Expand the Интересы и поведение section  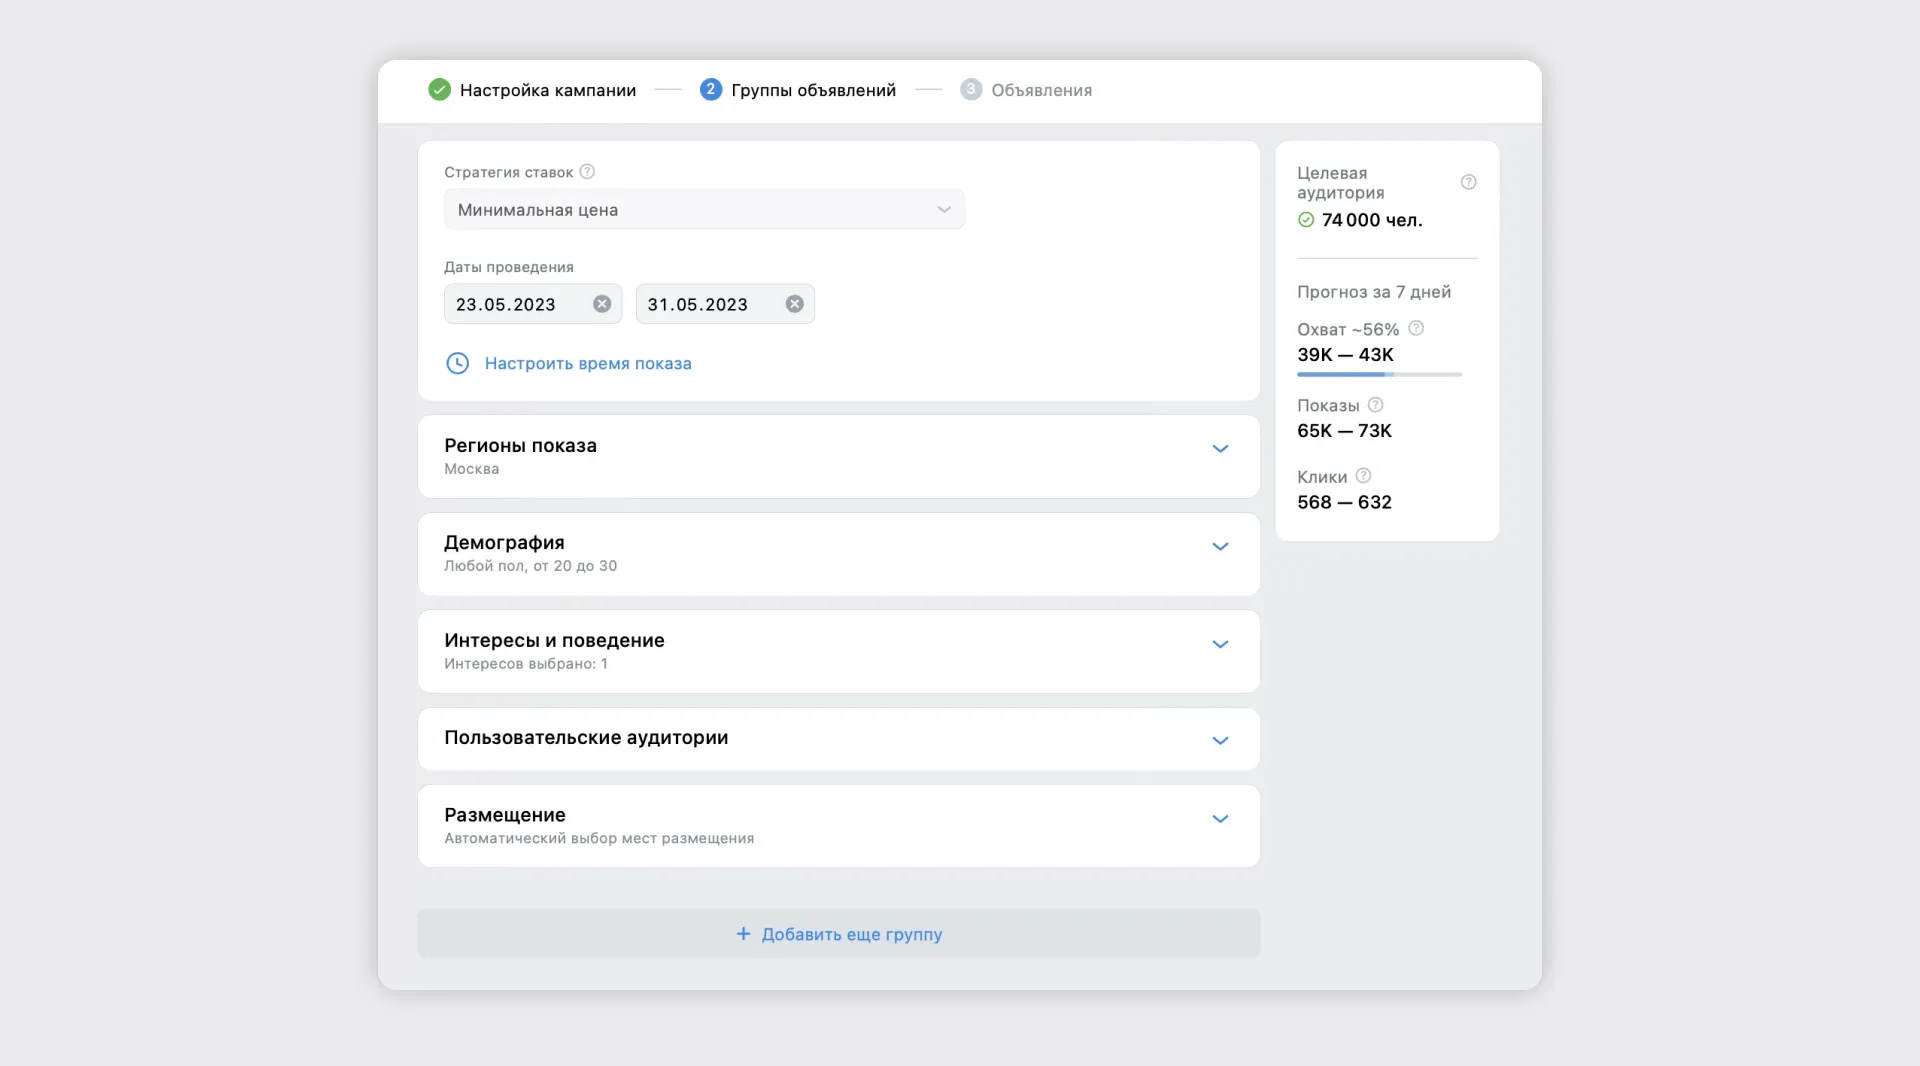[1220, 645]
